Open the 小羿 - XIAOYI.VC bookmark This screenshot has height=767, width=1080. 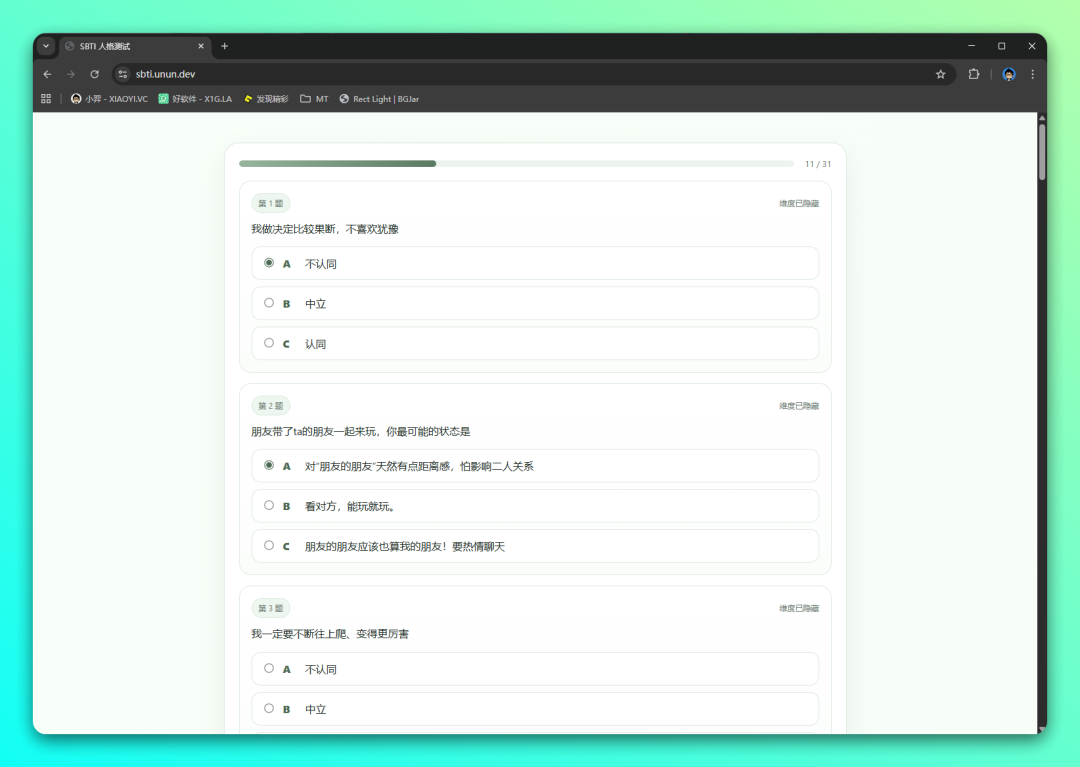(x=109, y=99)
